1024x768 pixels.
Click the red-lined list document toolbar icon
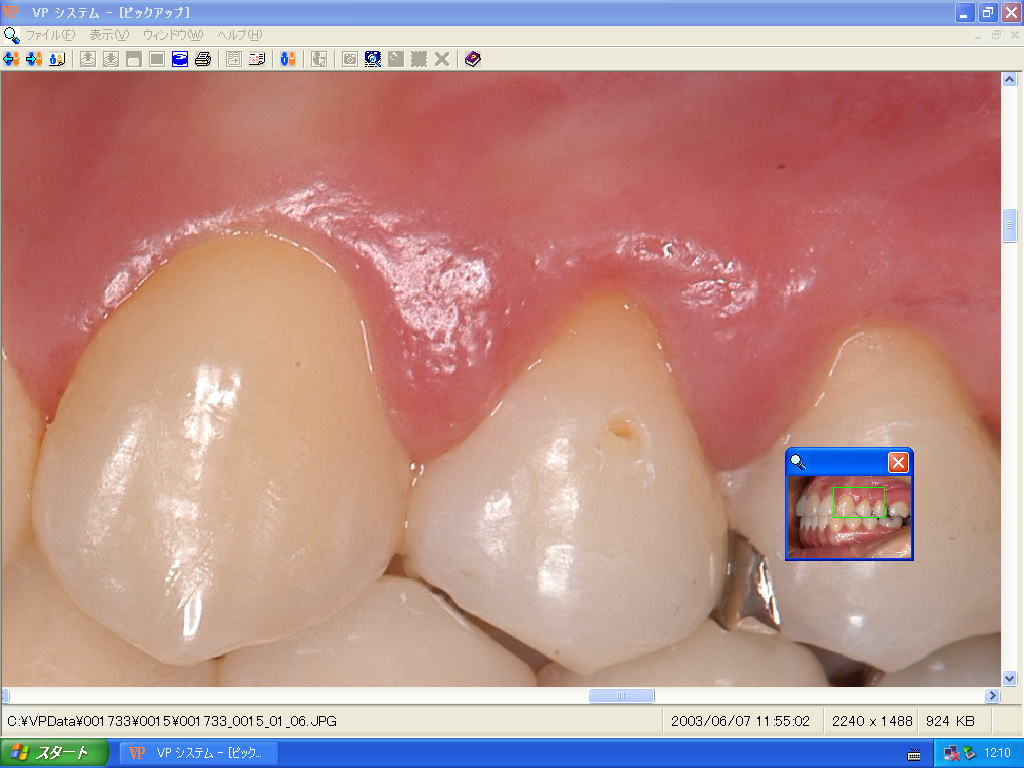click(257, 59)
